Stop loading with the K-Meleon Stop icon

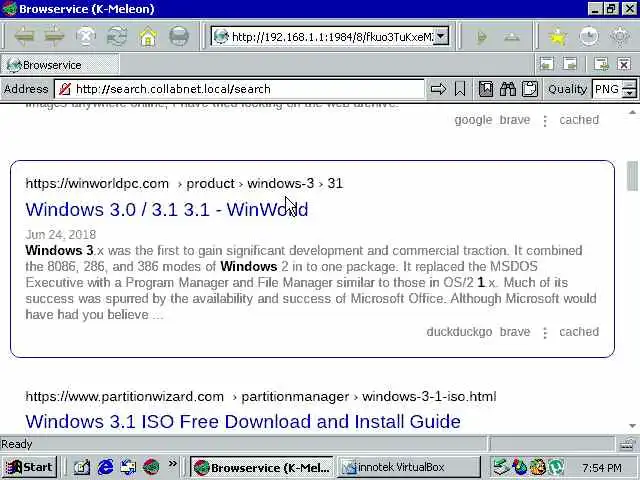86,37
